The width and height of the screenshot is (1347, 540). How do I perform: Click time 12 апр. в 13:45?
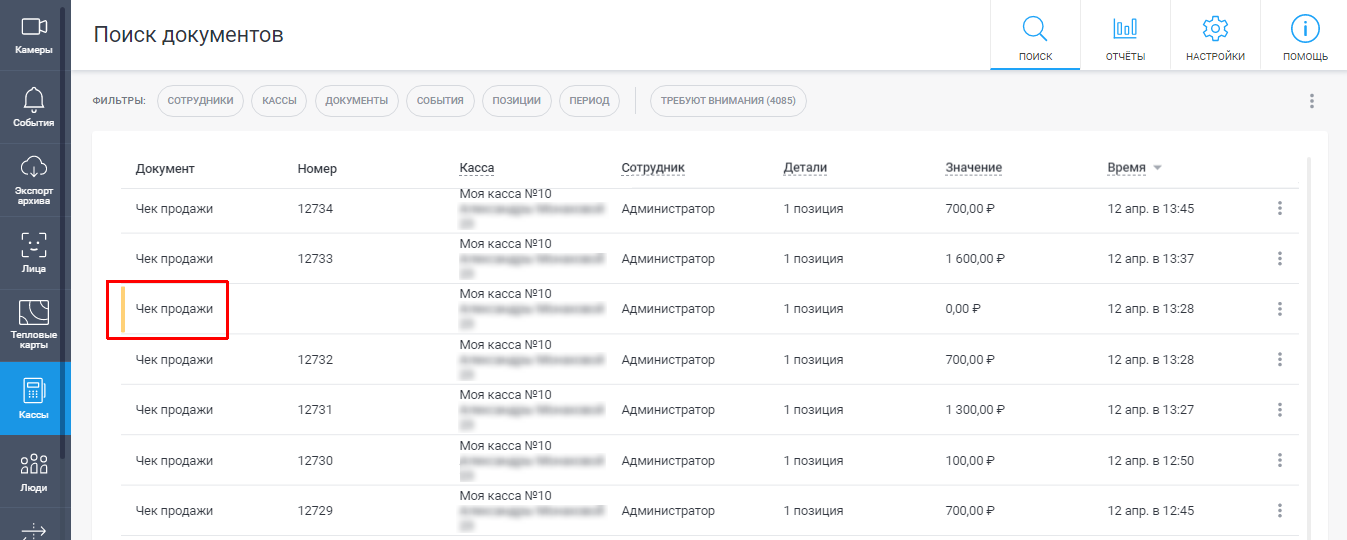[x=1151, y=209]
